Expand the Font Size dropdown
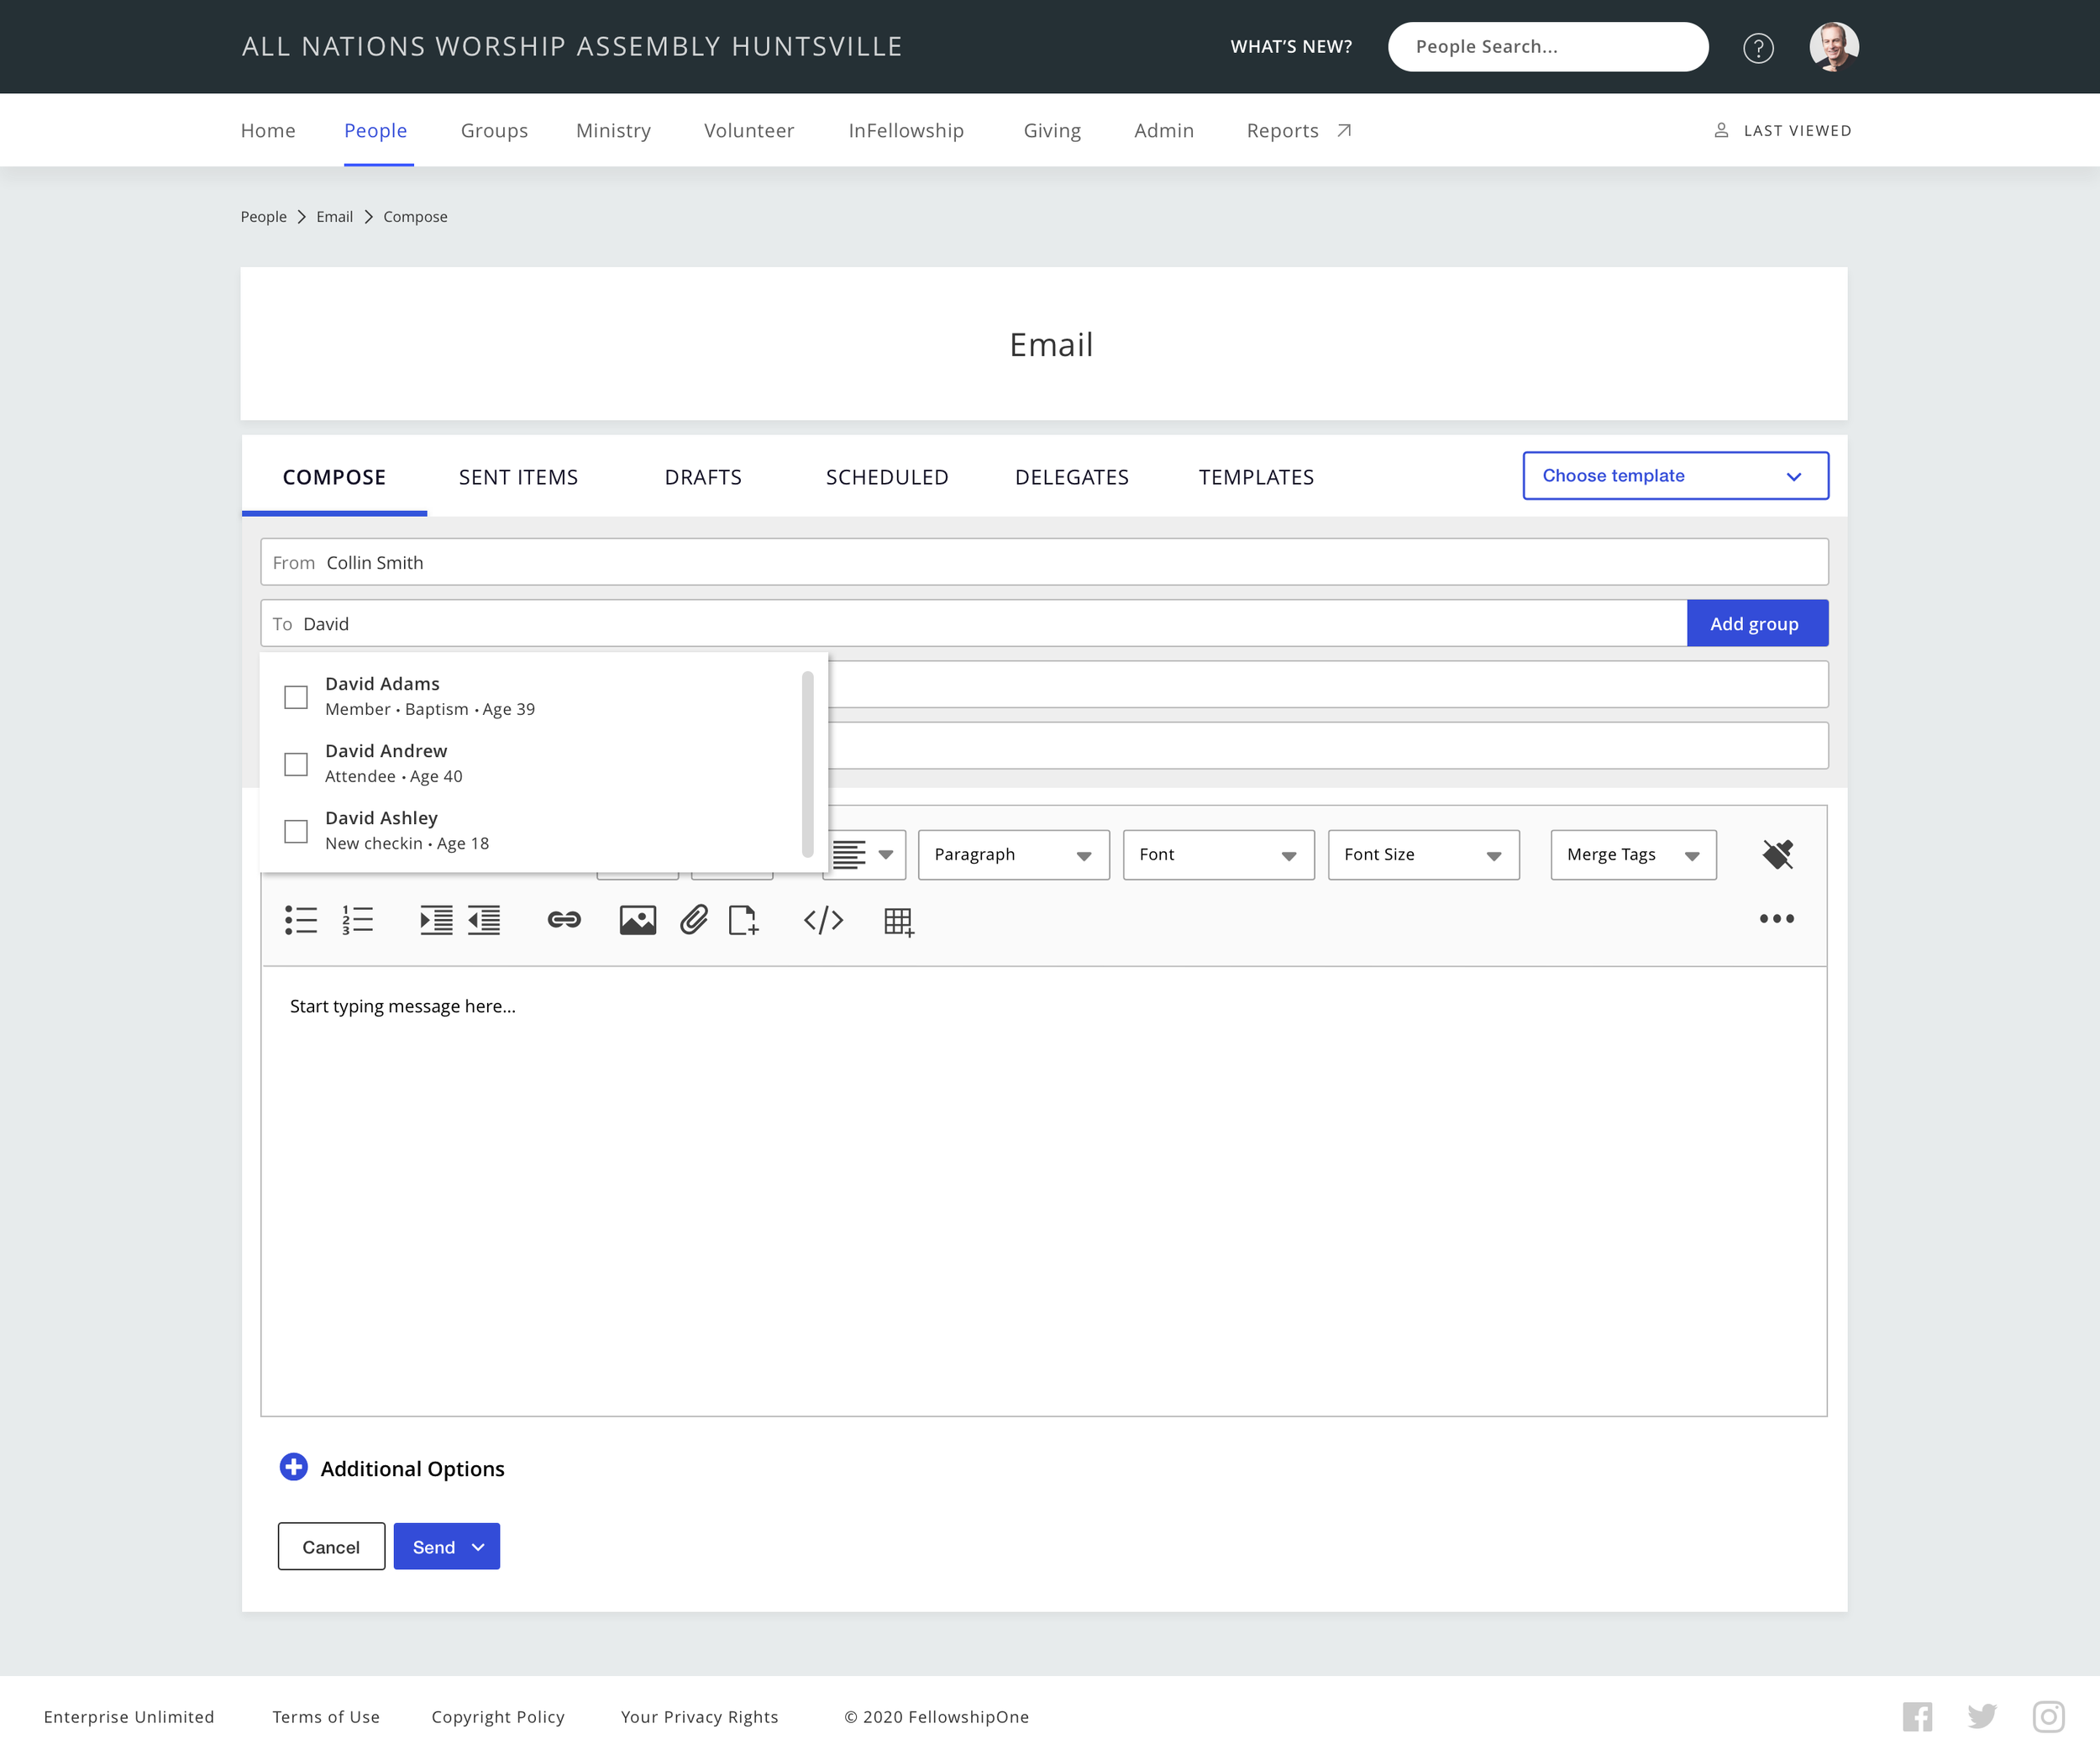This screenshot has width=2100, height=1755. tap(1422, 855)
